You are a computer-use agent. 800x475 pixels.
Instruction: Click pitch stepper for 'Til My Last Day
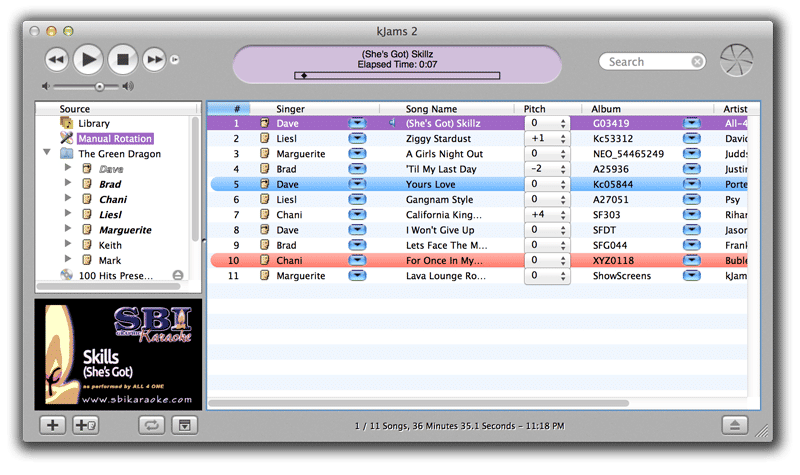pos(563,169)
